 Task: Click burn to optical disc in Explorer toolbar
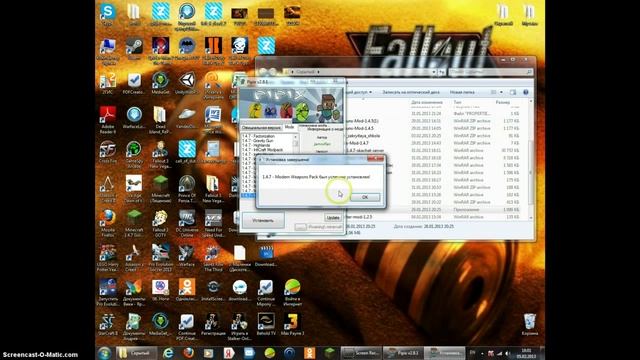pyautogui.click(x=411, y=92)
